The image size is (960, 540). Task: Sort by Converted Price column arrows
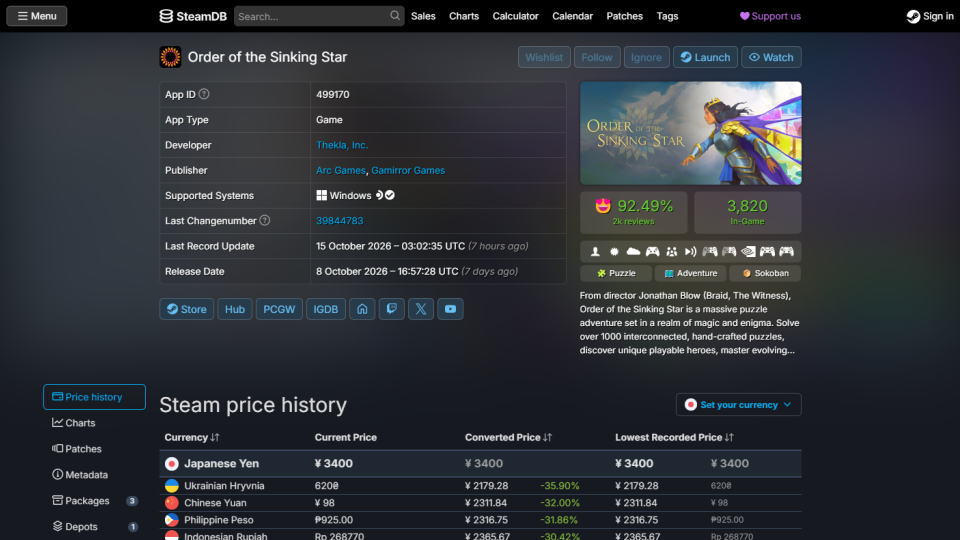pos(547,437)
